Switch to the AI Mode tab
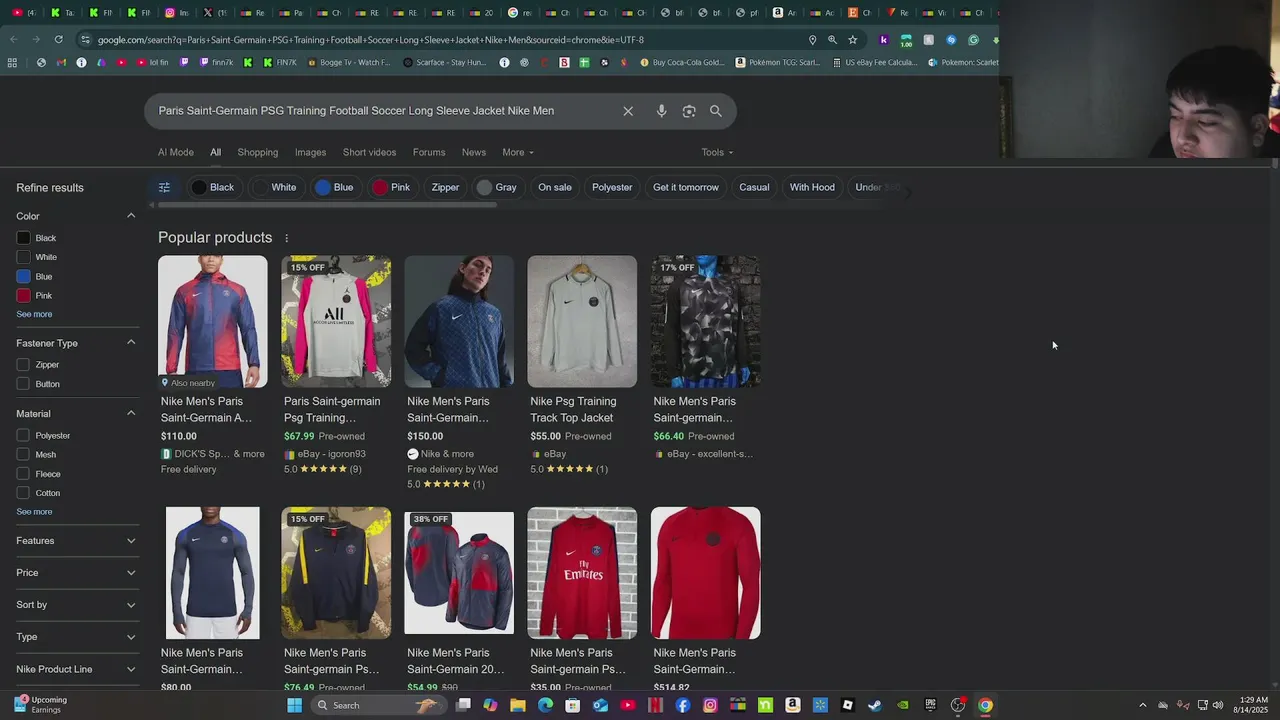This screenshot has height=720, width=1280. coord(176,152)
